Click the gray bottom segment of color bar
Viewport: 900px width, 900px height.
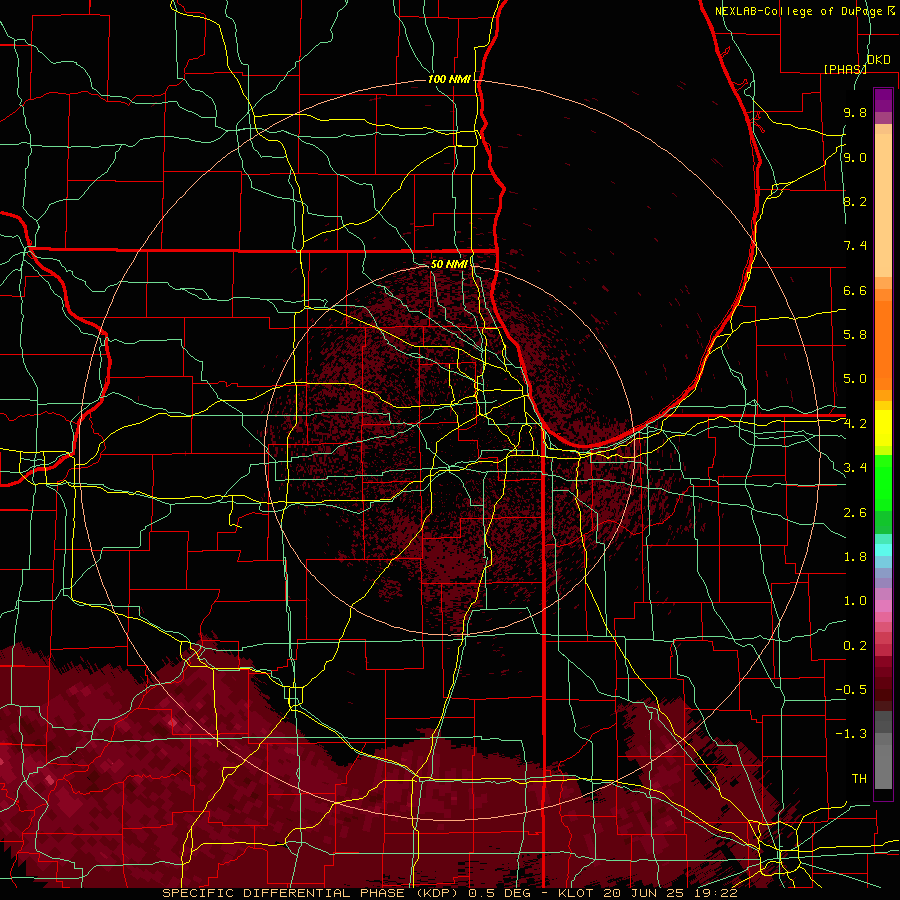click(x=883, y=763)
